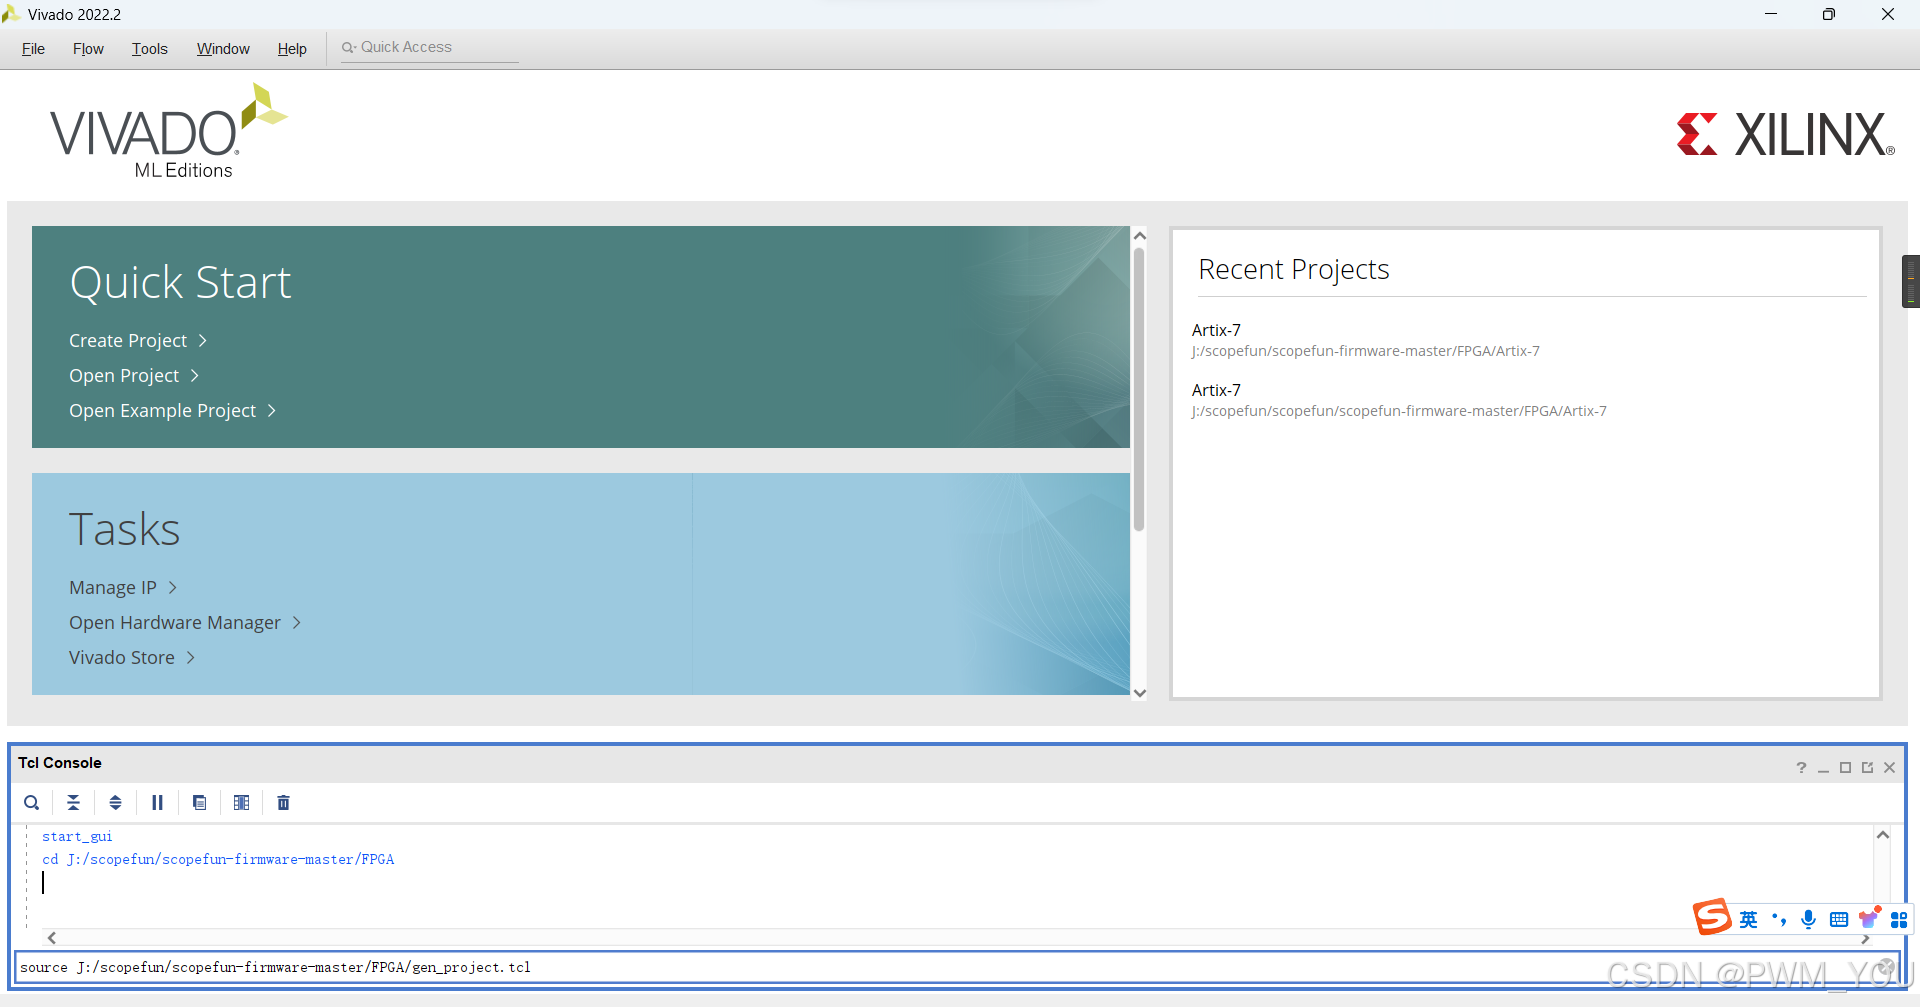Clear Tcl Console output with the trash icon
The height and width of the screenshot is (1007, 1920).
click(x=283, y=802)
